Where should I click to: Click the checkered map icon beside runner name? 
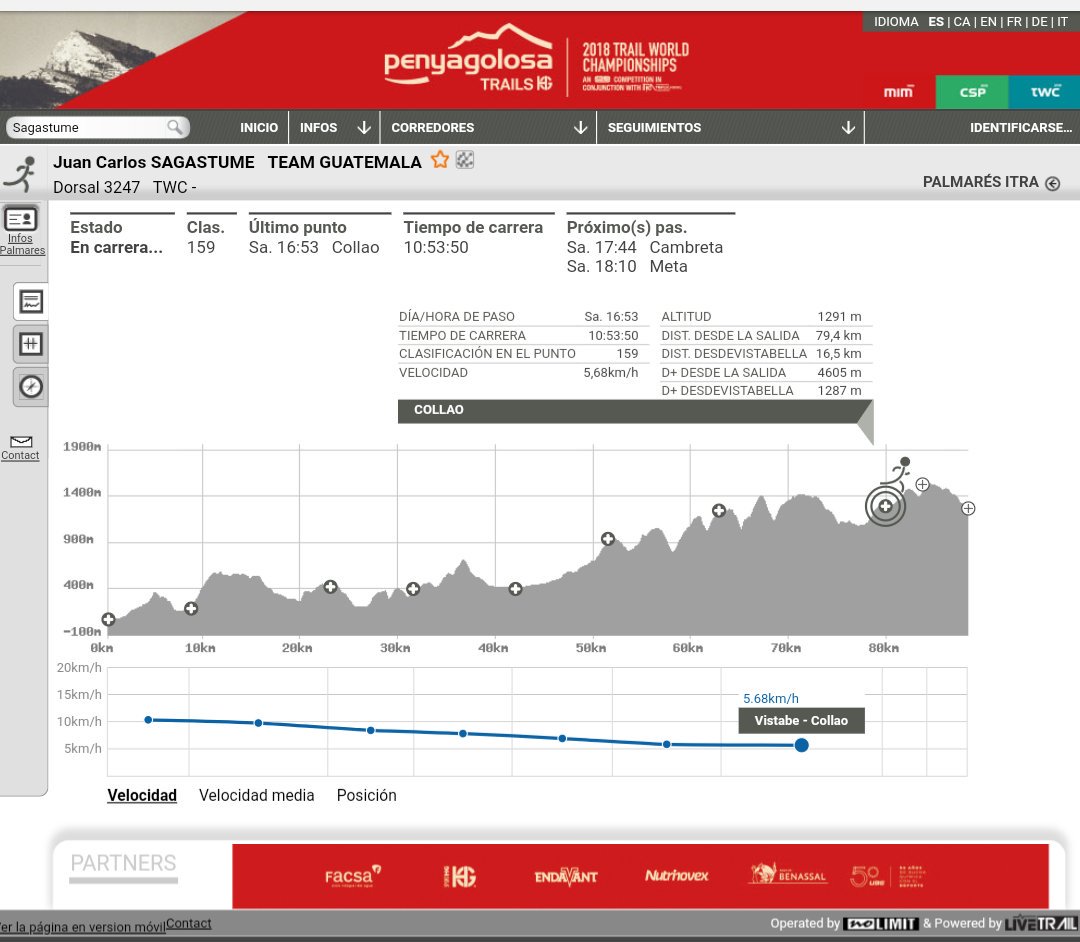[463, 159]
